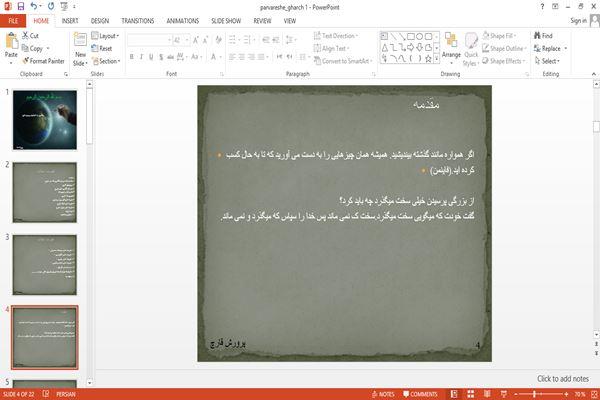Viewport: 600px width, 400px height.
Task: Click the Save icon in quick access toolbar
Action: [x=21, y=6]
